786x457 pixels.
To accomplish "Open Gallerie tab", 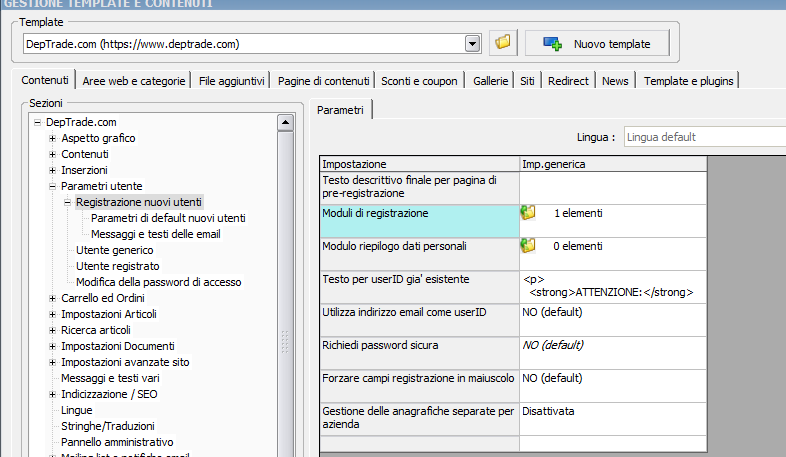I will point(490,81).
